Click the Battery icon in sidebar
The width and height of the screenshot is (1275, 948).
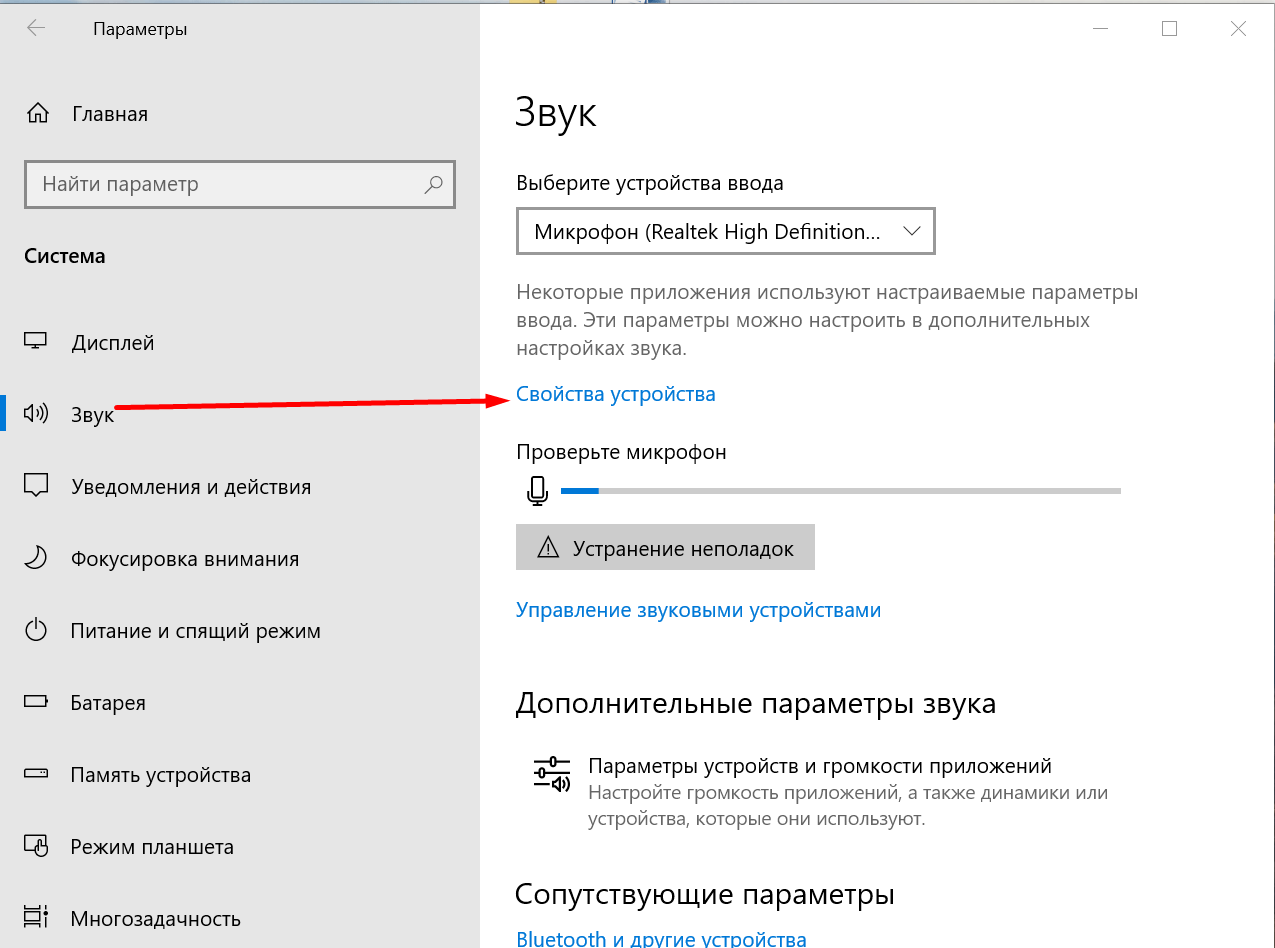click(x=36, y=702)
